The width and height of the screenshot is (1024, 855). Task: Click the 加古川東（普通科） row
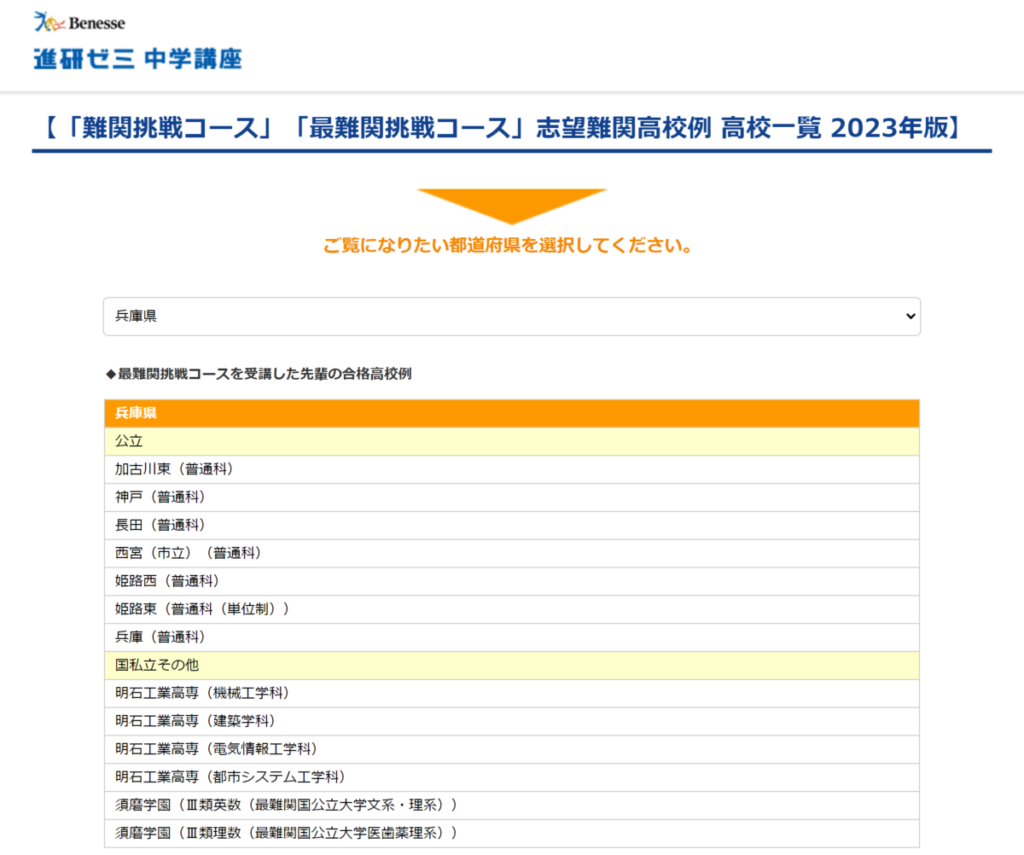pos(174,469)
